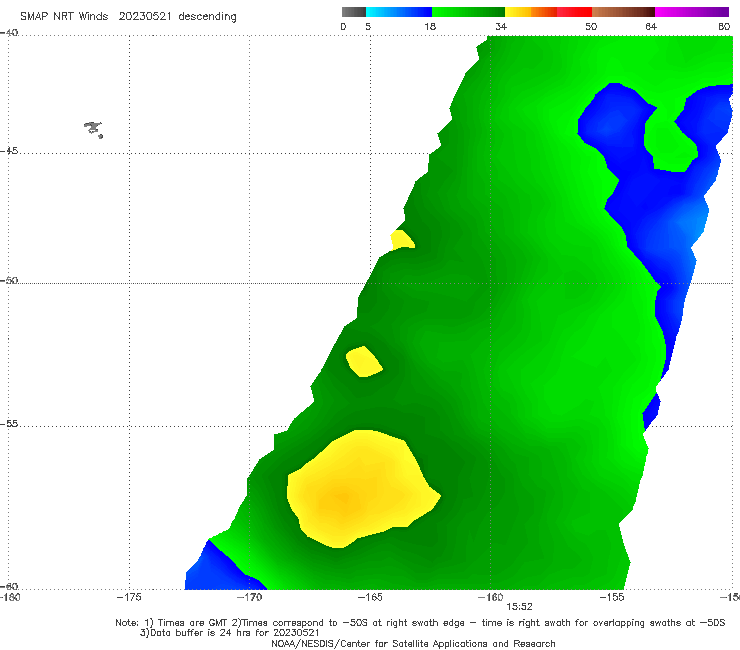Click the "Times are GMT" note line
Image resolution: width=740 pixels, height=650 pixels.
click(x=420, y=623)
